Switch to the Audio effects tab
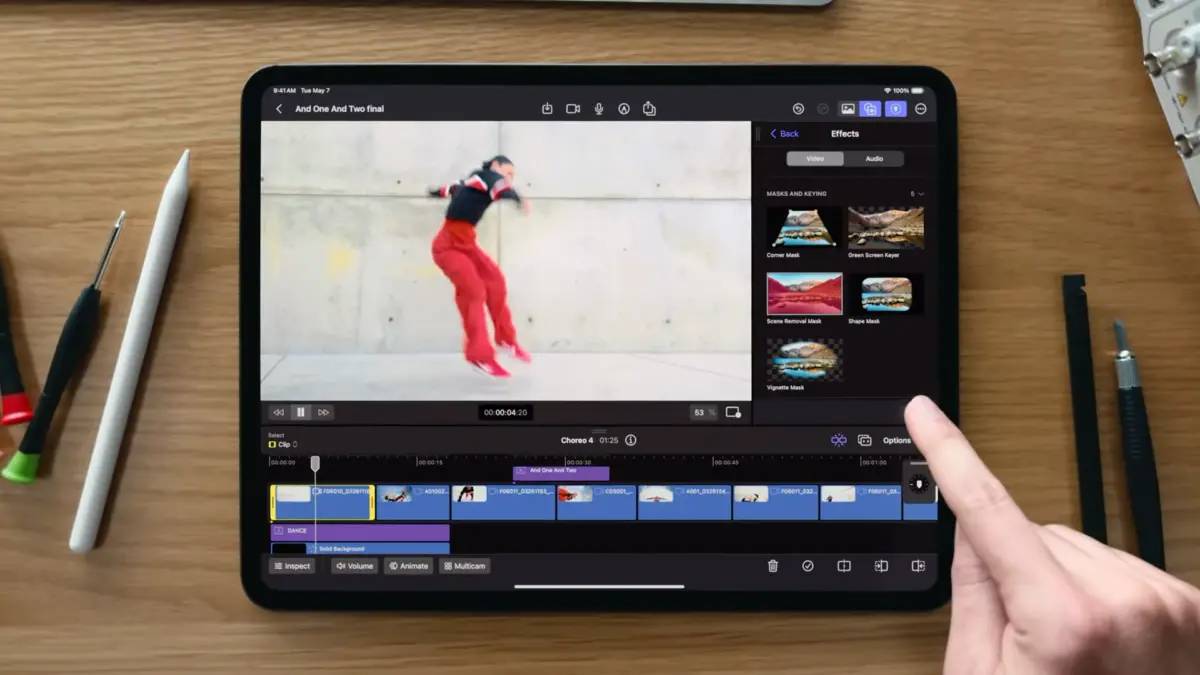Image resolution: width=1200 pixels, height=675 pixels. 874,159
